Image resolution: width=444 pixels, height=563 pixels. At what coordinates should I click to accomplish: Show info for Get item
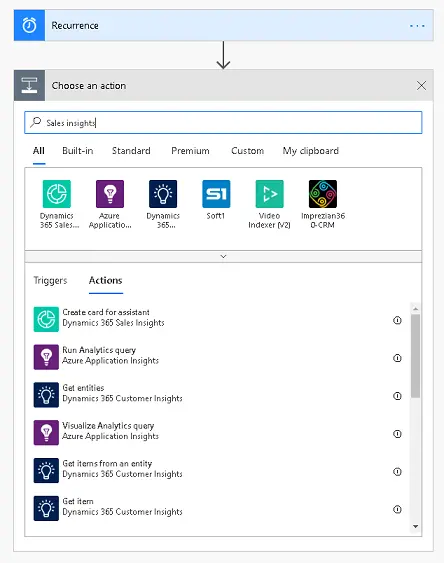397,509
